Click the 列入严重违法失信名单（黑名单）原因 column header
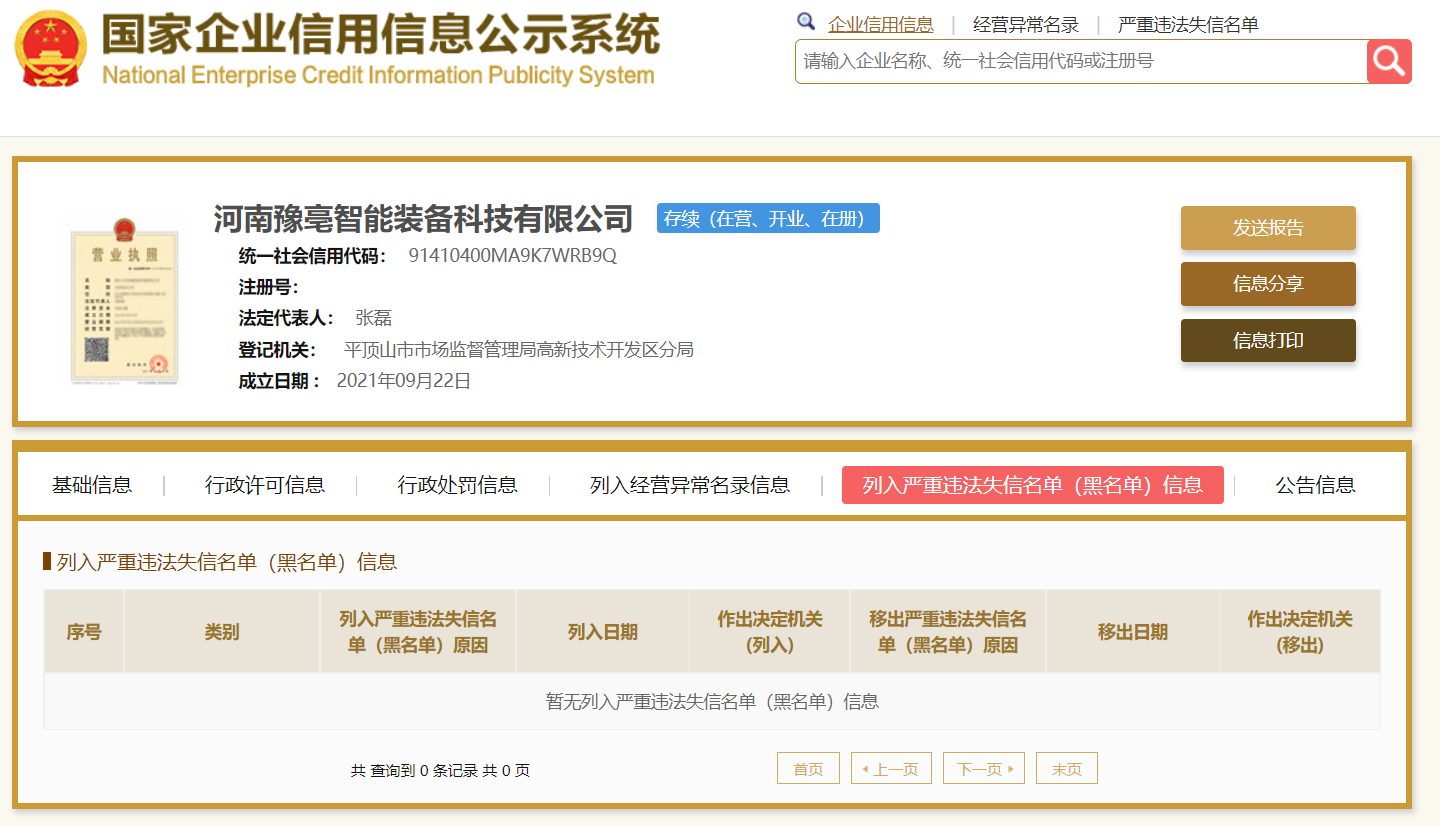Image resolution: width=1440 pixels, height=826 pixels. (x=418, y=631)
